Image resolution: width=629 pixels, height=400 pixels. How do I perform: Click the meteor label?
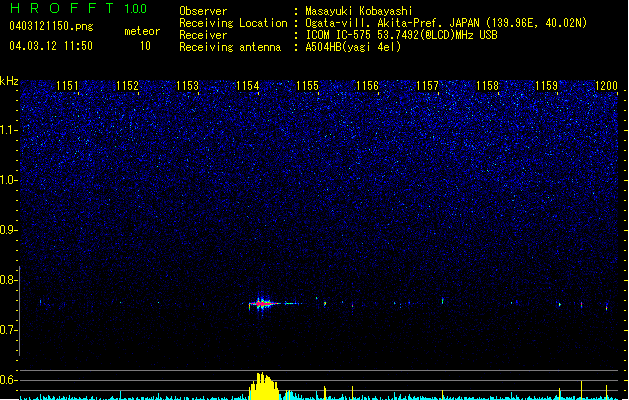(142, 31)
